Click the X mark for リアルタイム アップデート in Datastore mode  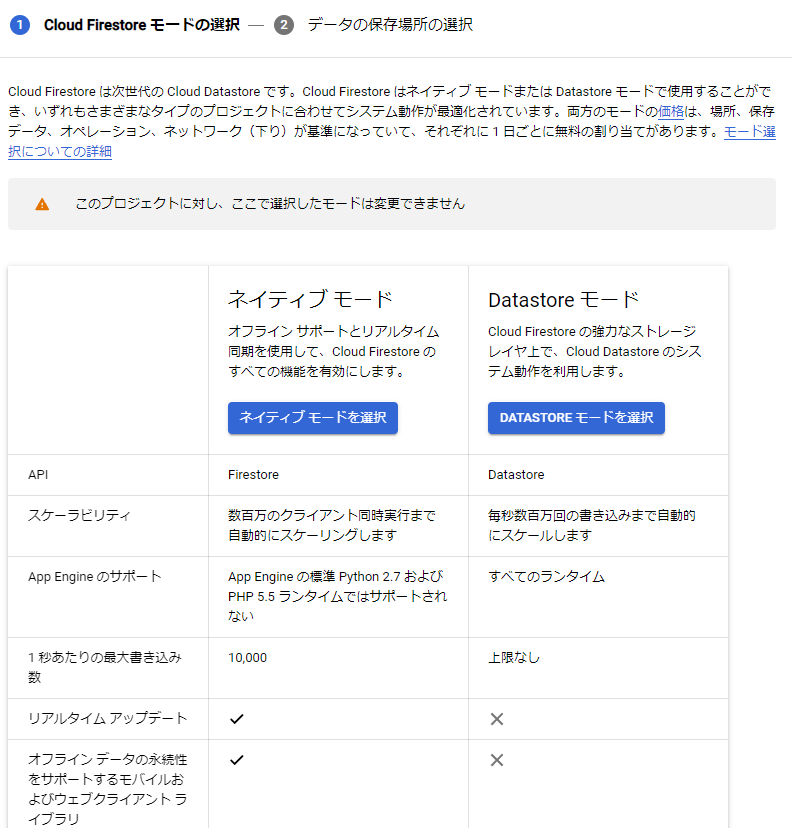point(496,717)
